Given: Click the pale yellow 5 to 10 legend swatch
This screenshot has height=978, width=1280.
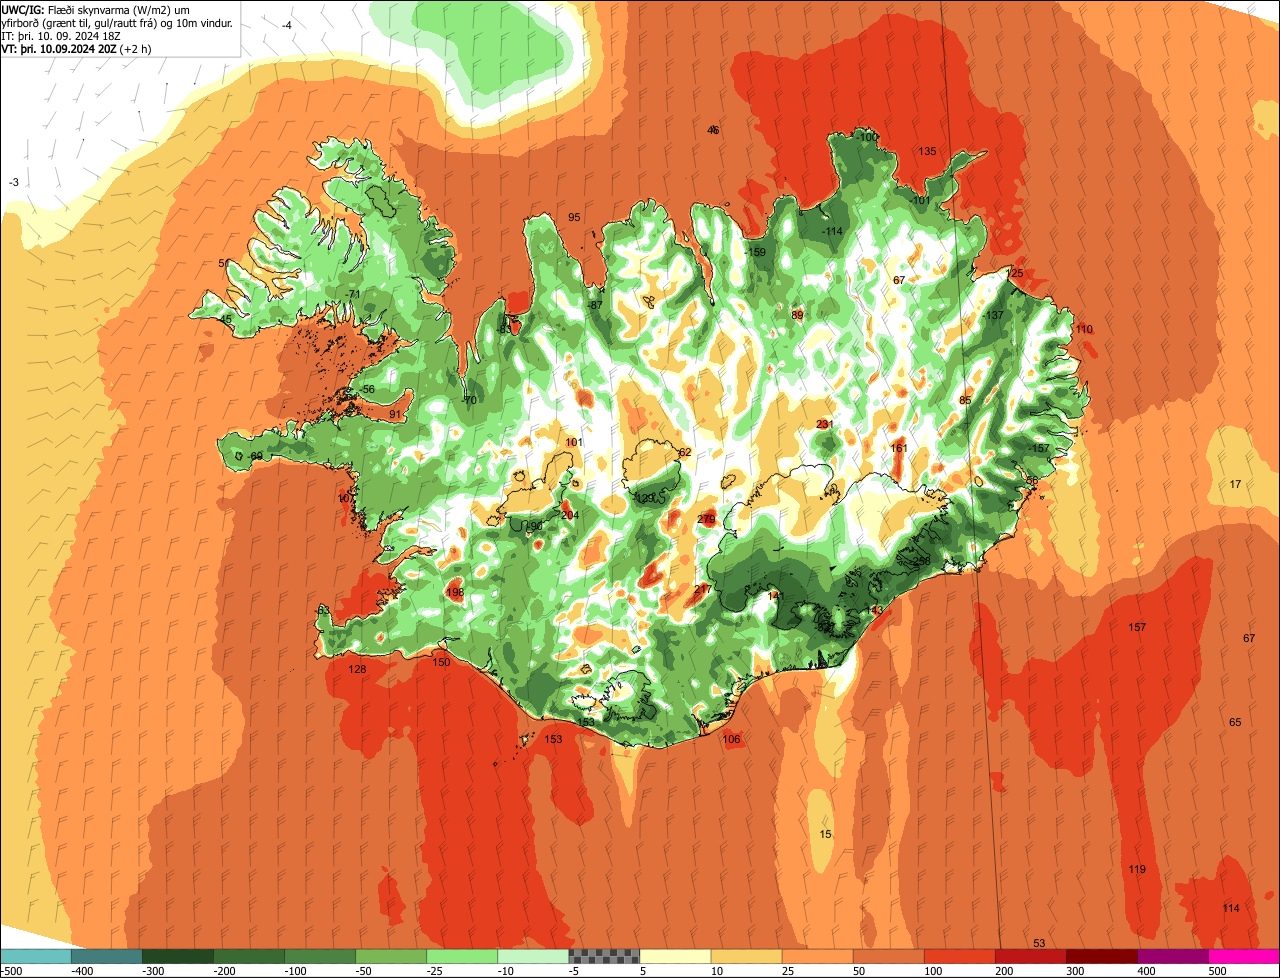Looking at the screenshot, I should pyautogui.click(x=675, y=956).
